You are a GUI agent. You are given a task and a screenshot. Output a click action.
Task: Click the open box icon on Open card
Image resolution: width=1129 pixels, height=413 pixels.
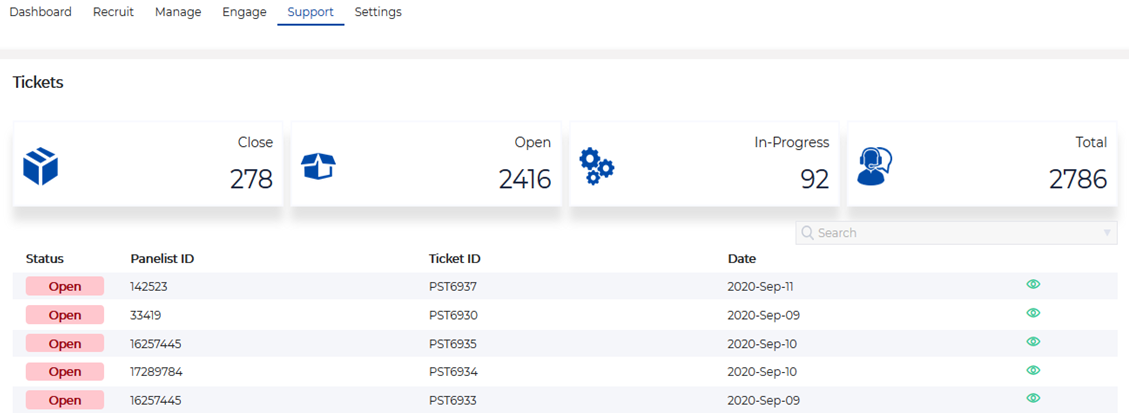pos(319,166)
